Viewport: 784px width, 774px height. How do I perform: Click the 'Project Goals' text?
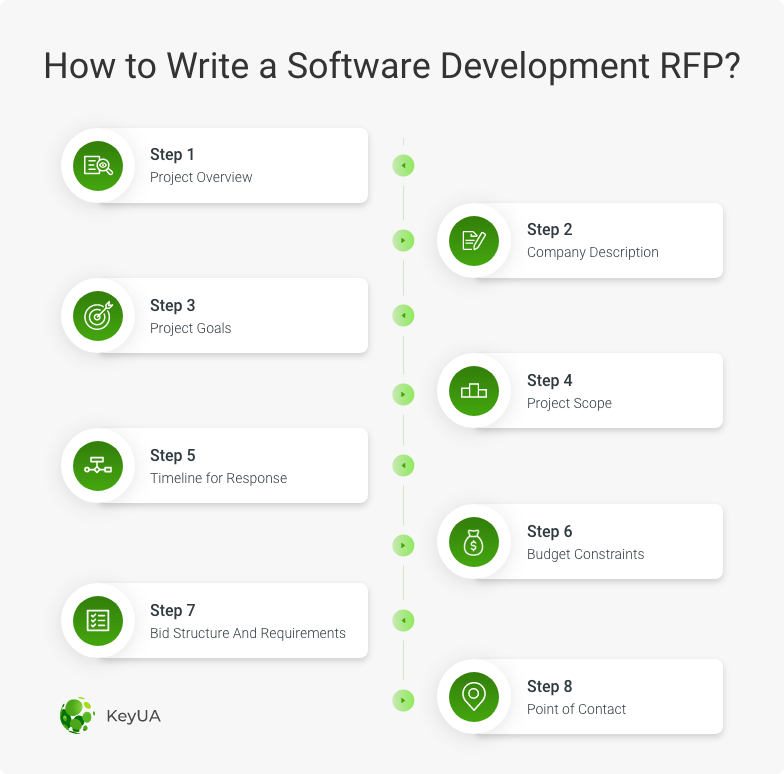[190, 328]
